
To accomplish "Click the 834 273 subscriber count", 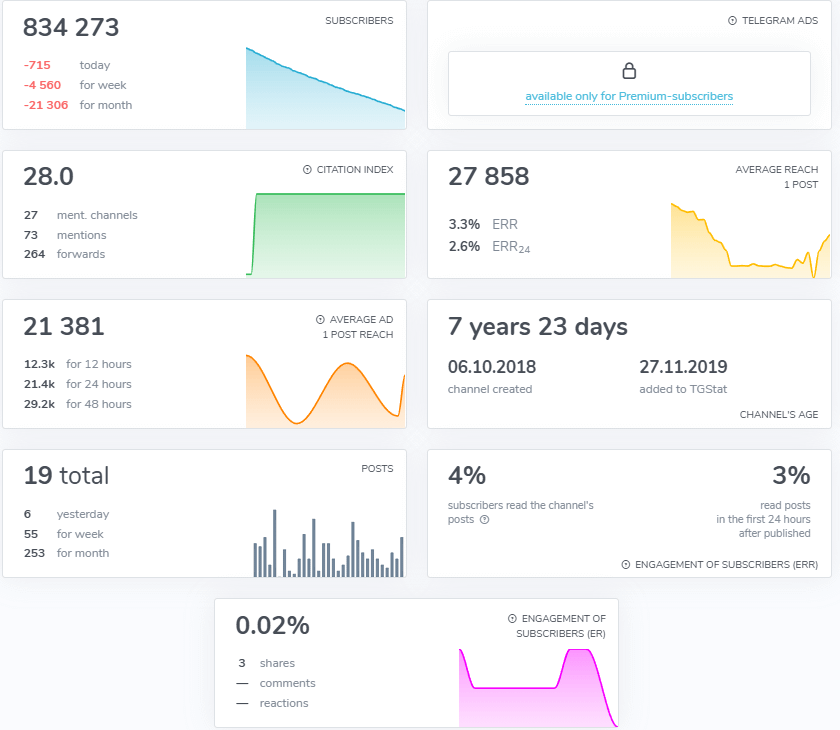I will [x=71, y=28].
